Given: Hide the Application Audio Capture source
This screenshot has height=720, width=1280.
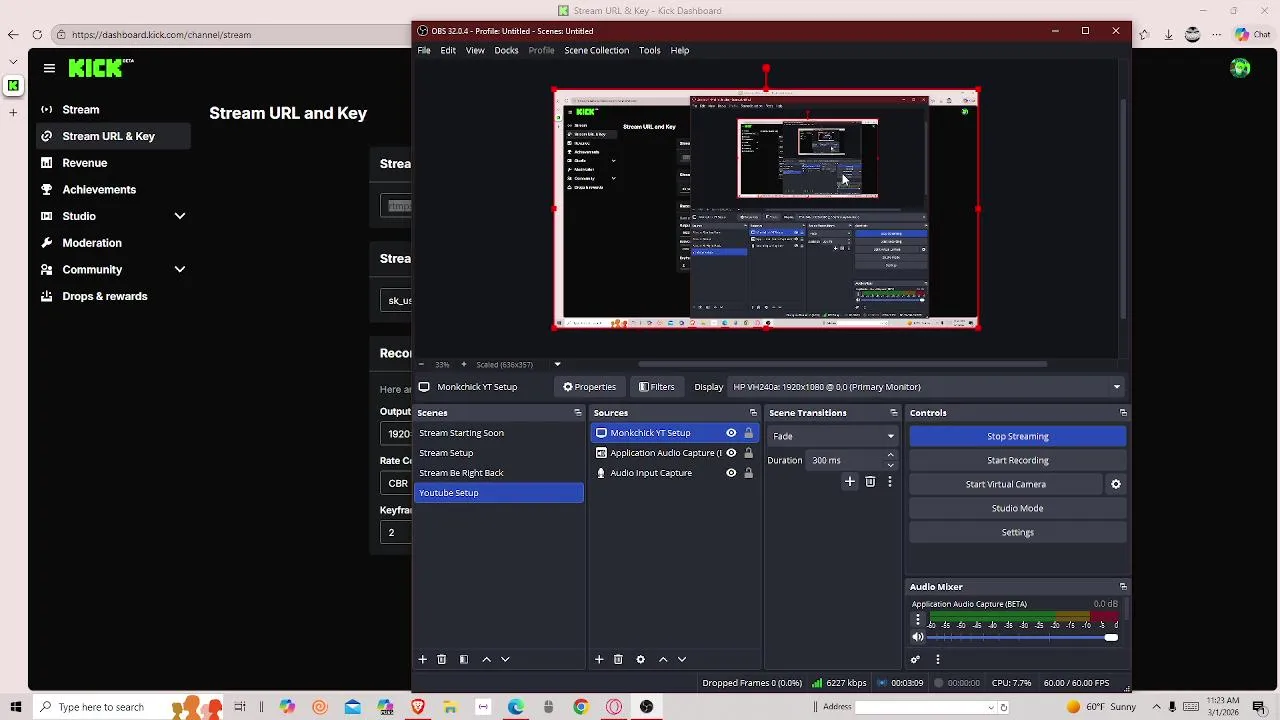Looking at the screenshot, I should coord(731,453).
